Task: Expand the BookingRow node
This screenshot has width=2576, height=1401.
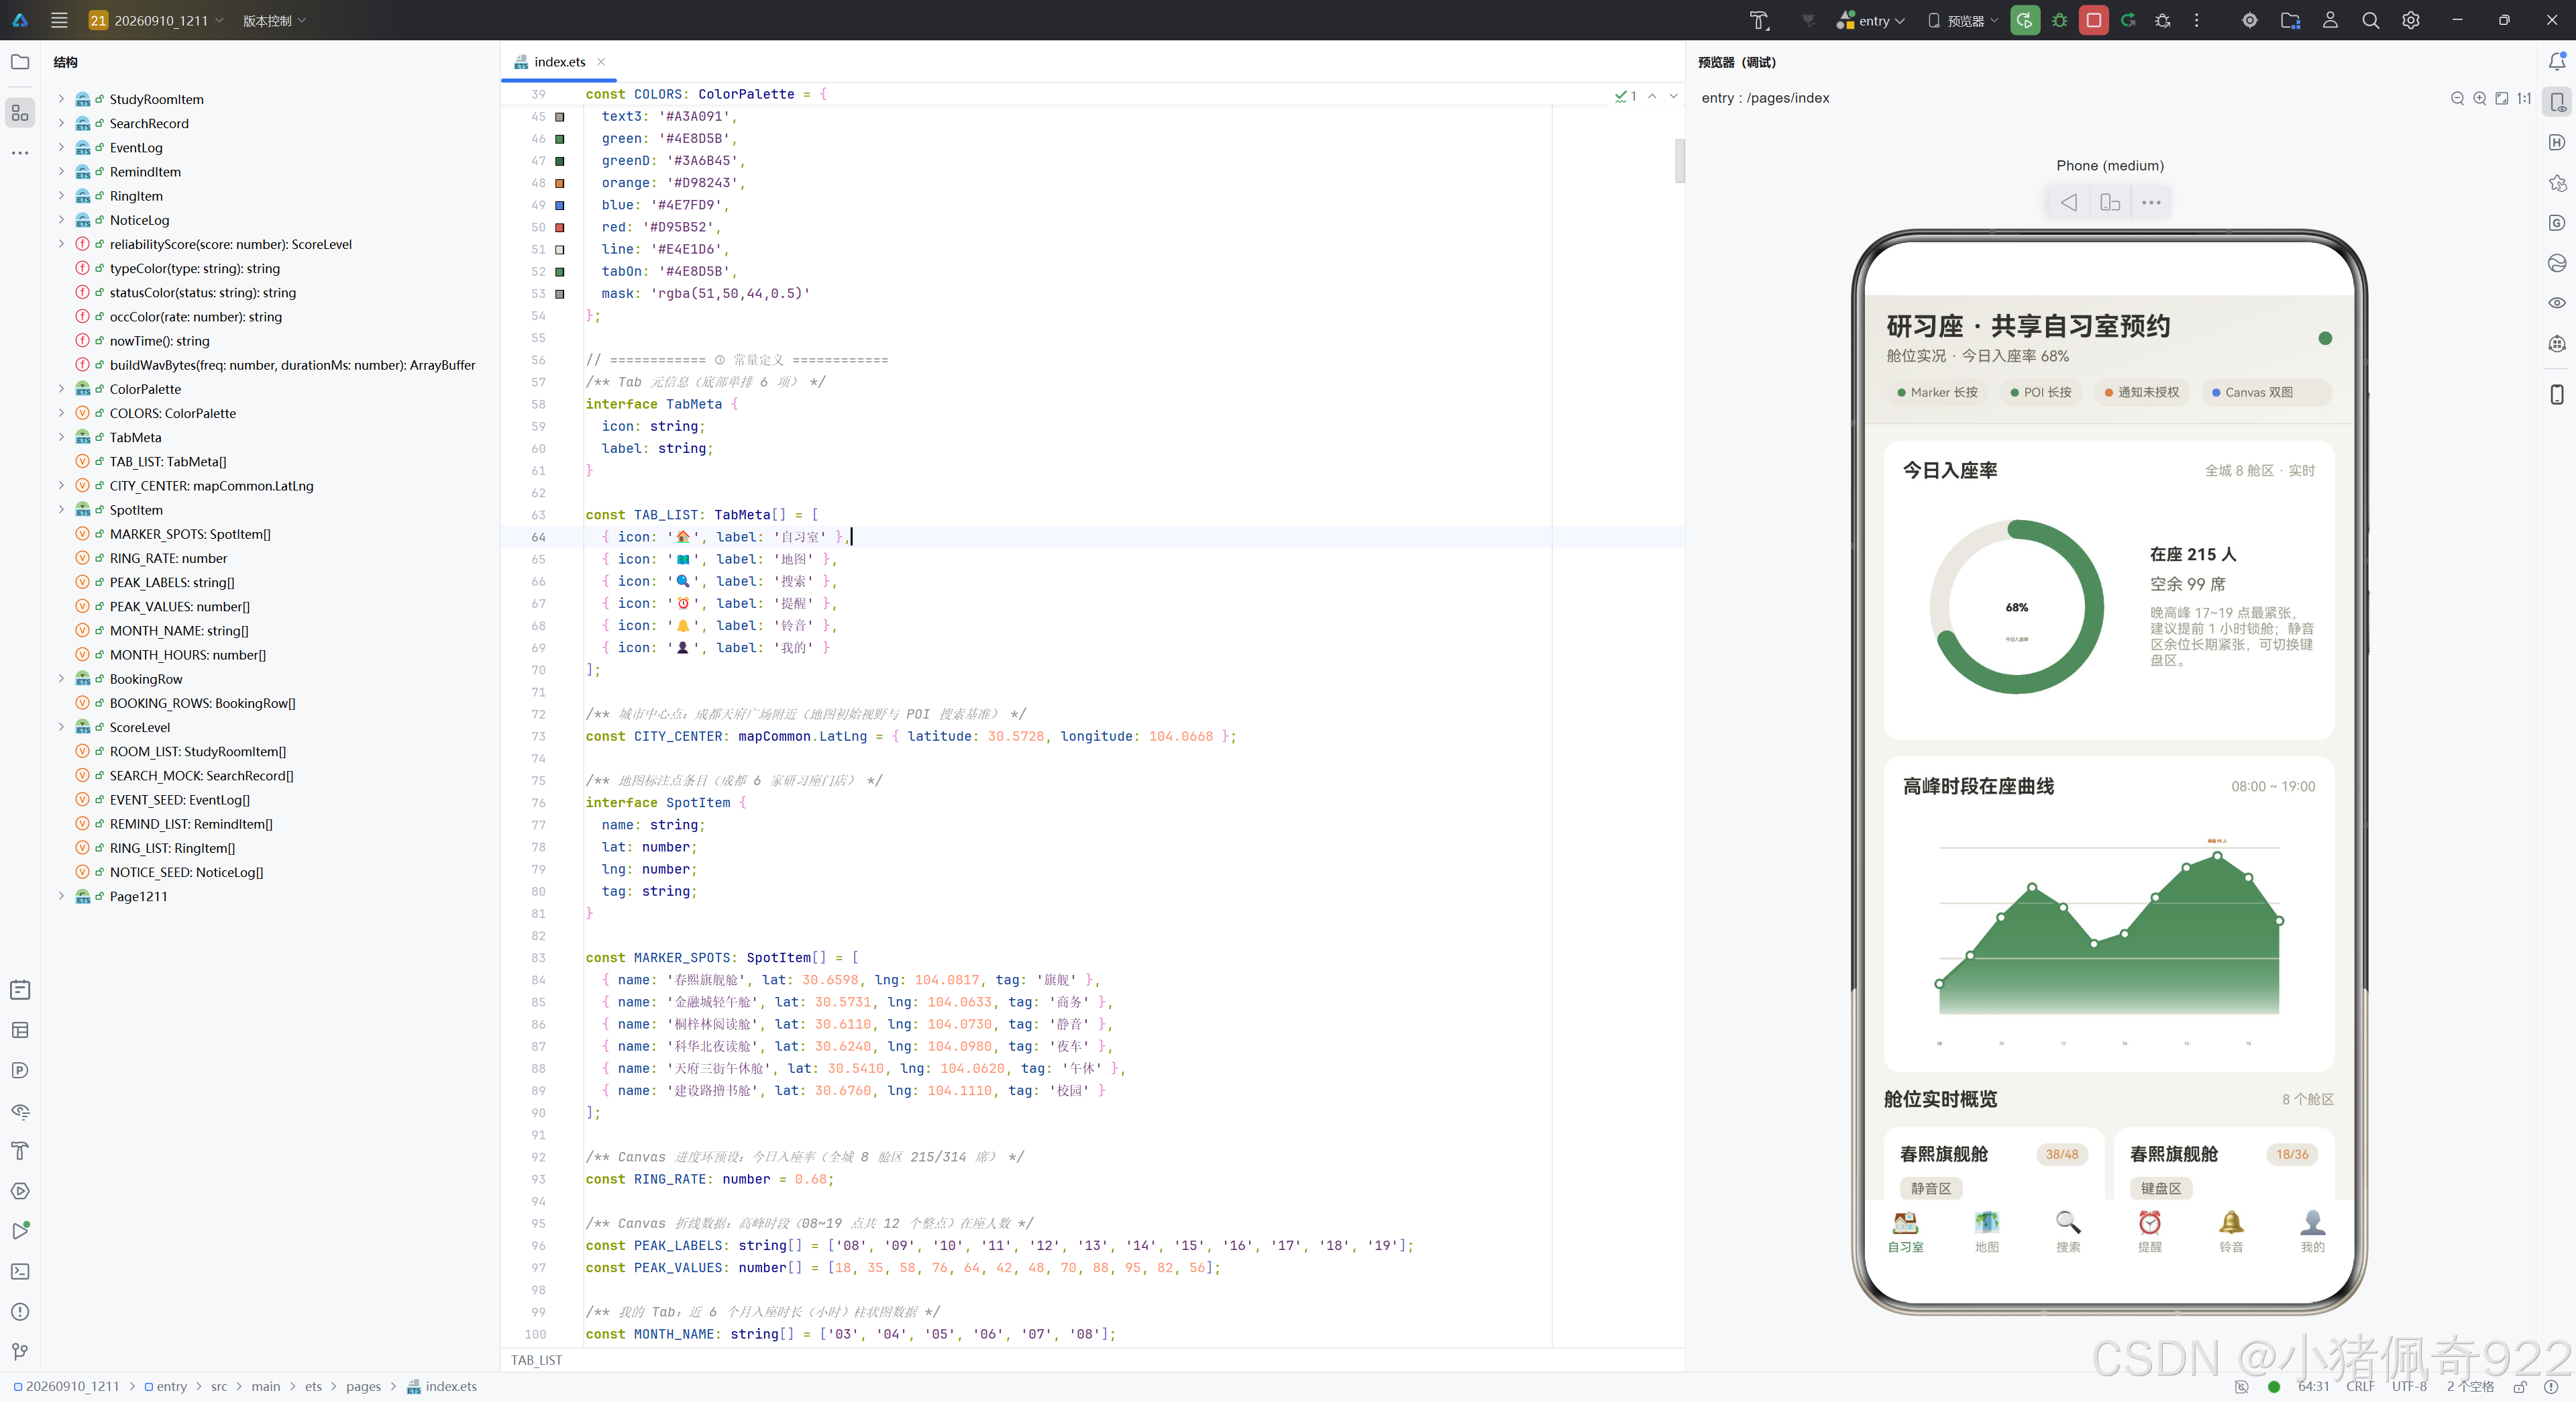Action: tap(61, 679)
